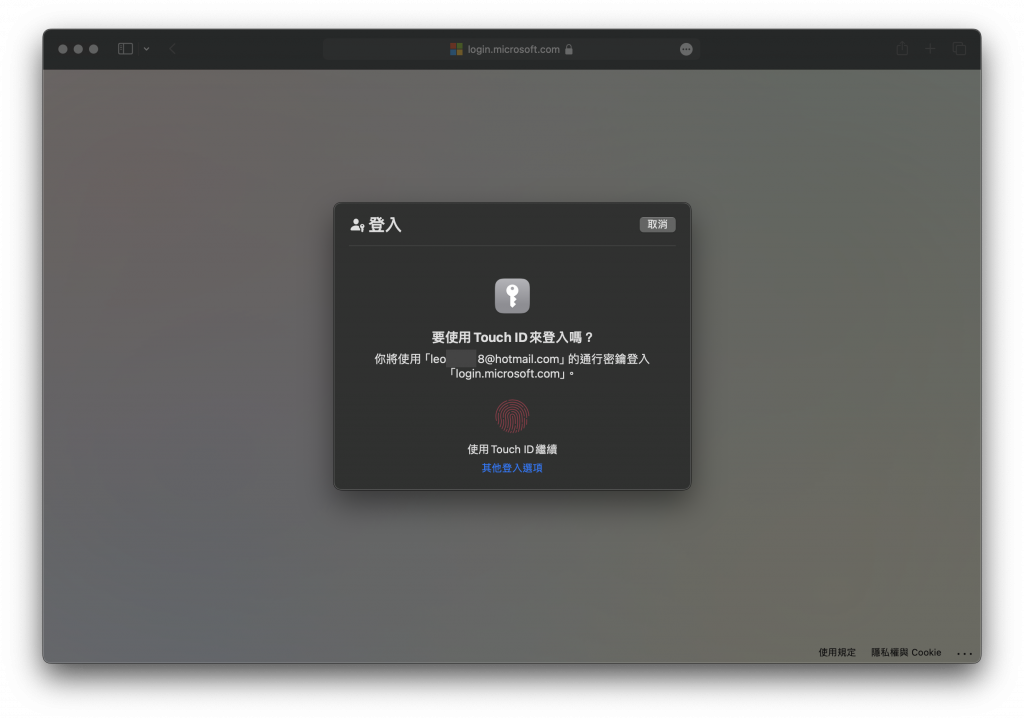Click the 8@hotmail.com account text
This screenshot has height=720, width=1024.
519,359
